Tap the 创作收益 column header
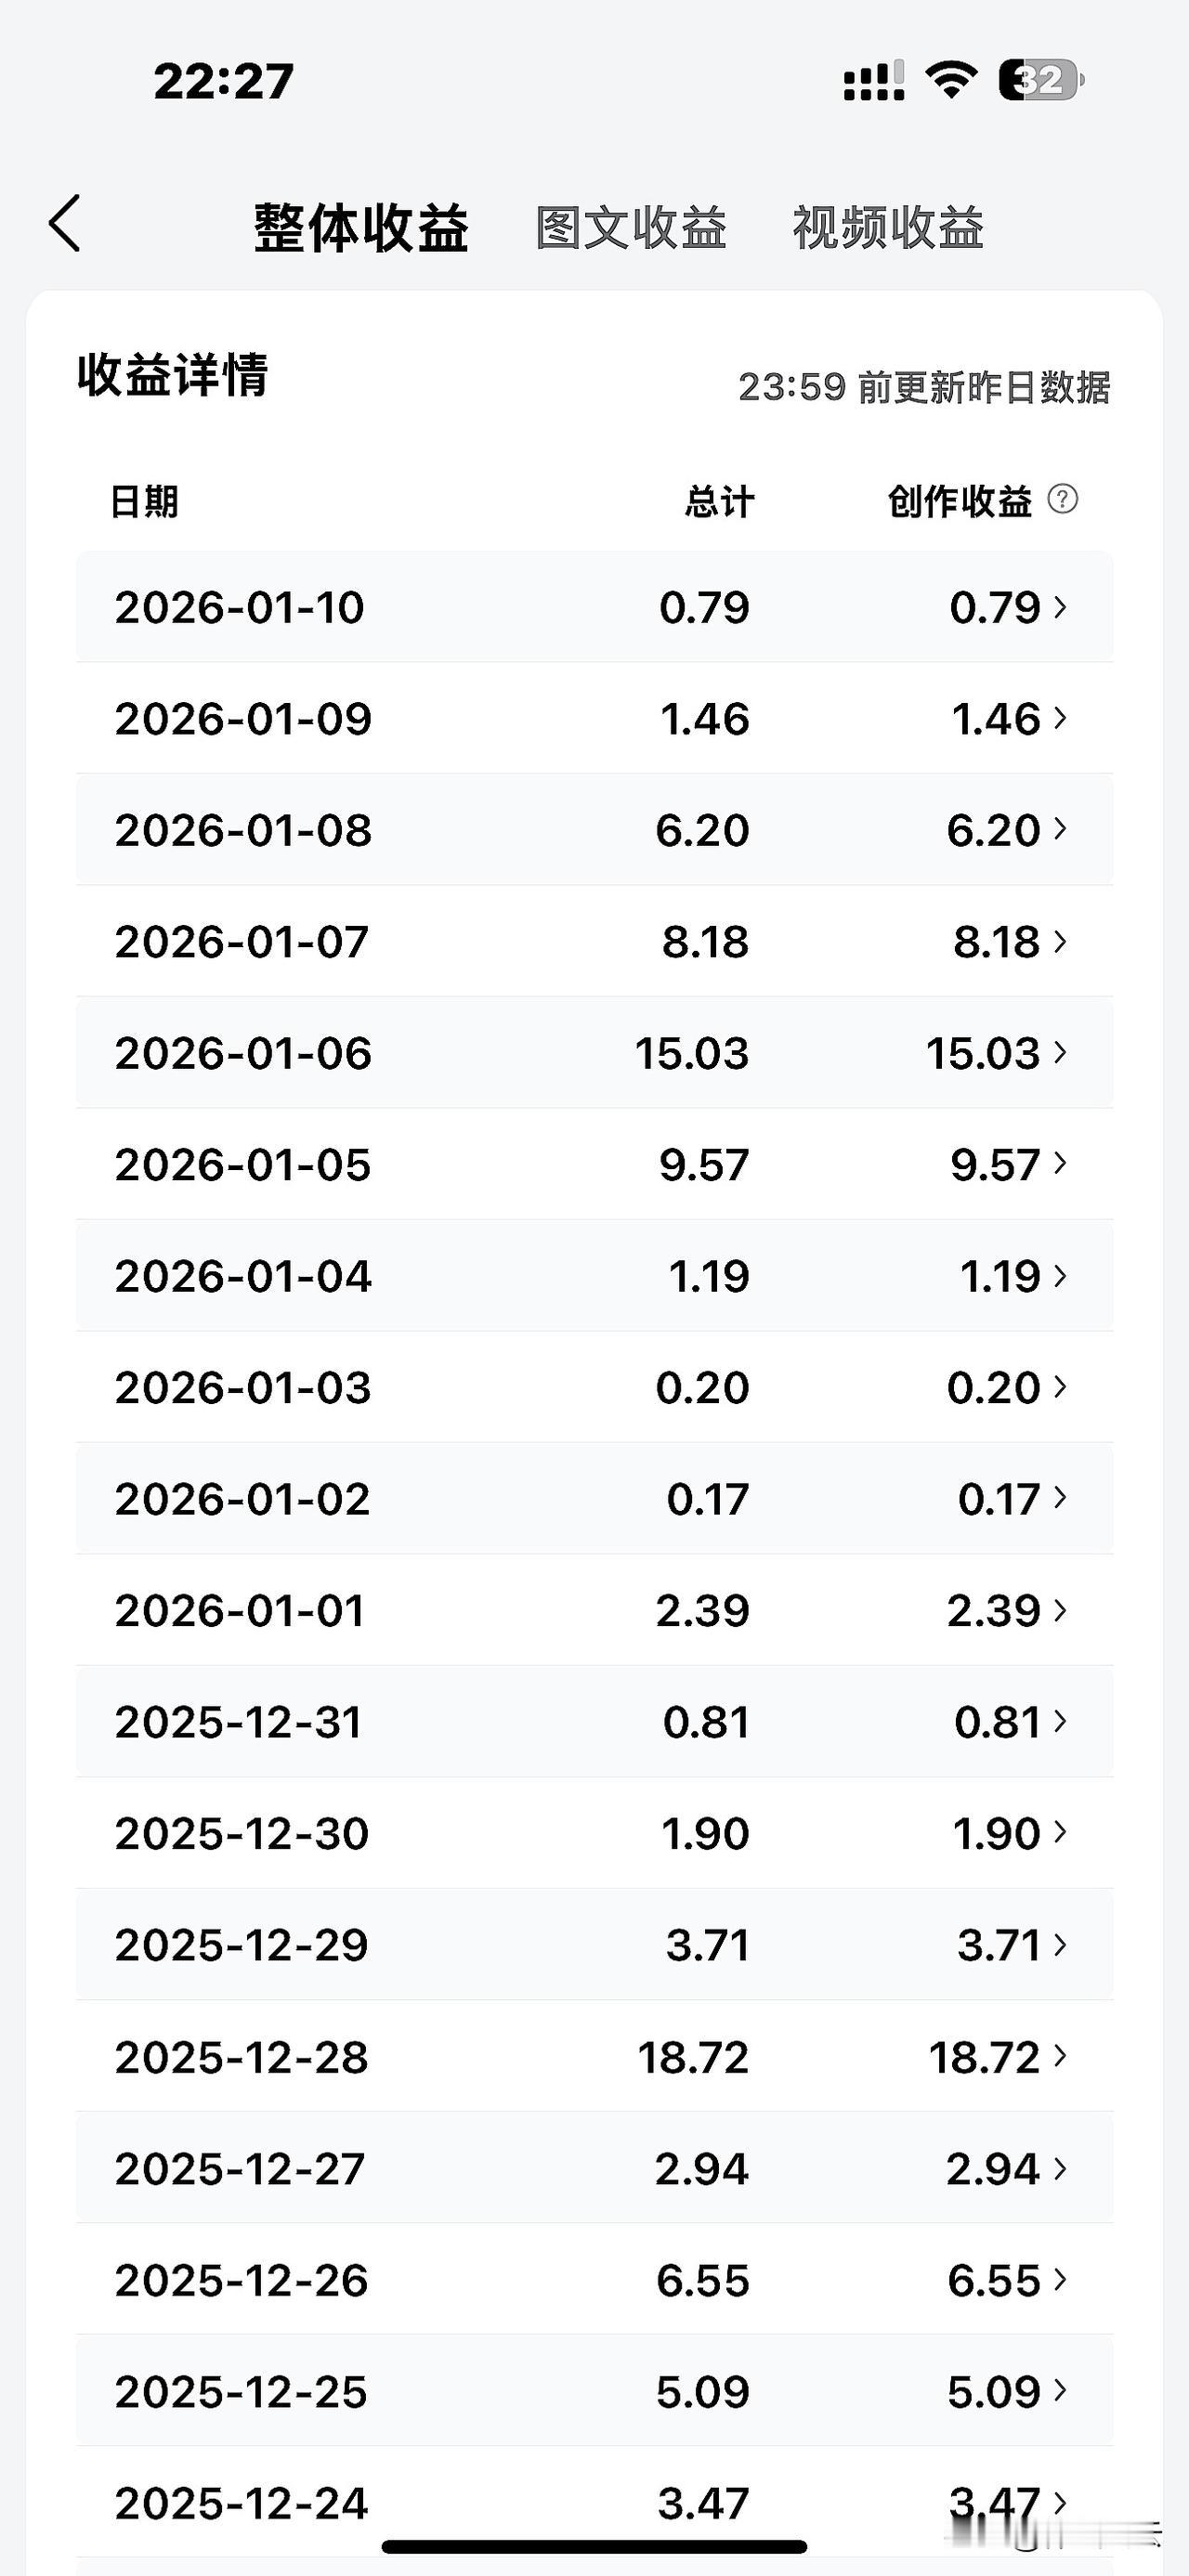1189x2576 pixels. pyautogui.click(x=959, y=501)
